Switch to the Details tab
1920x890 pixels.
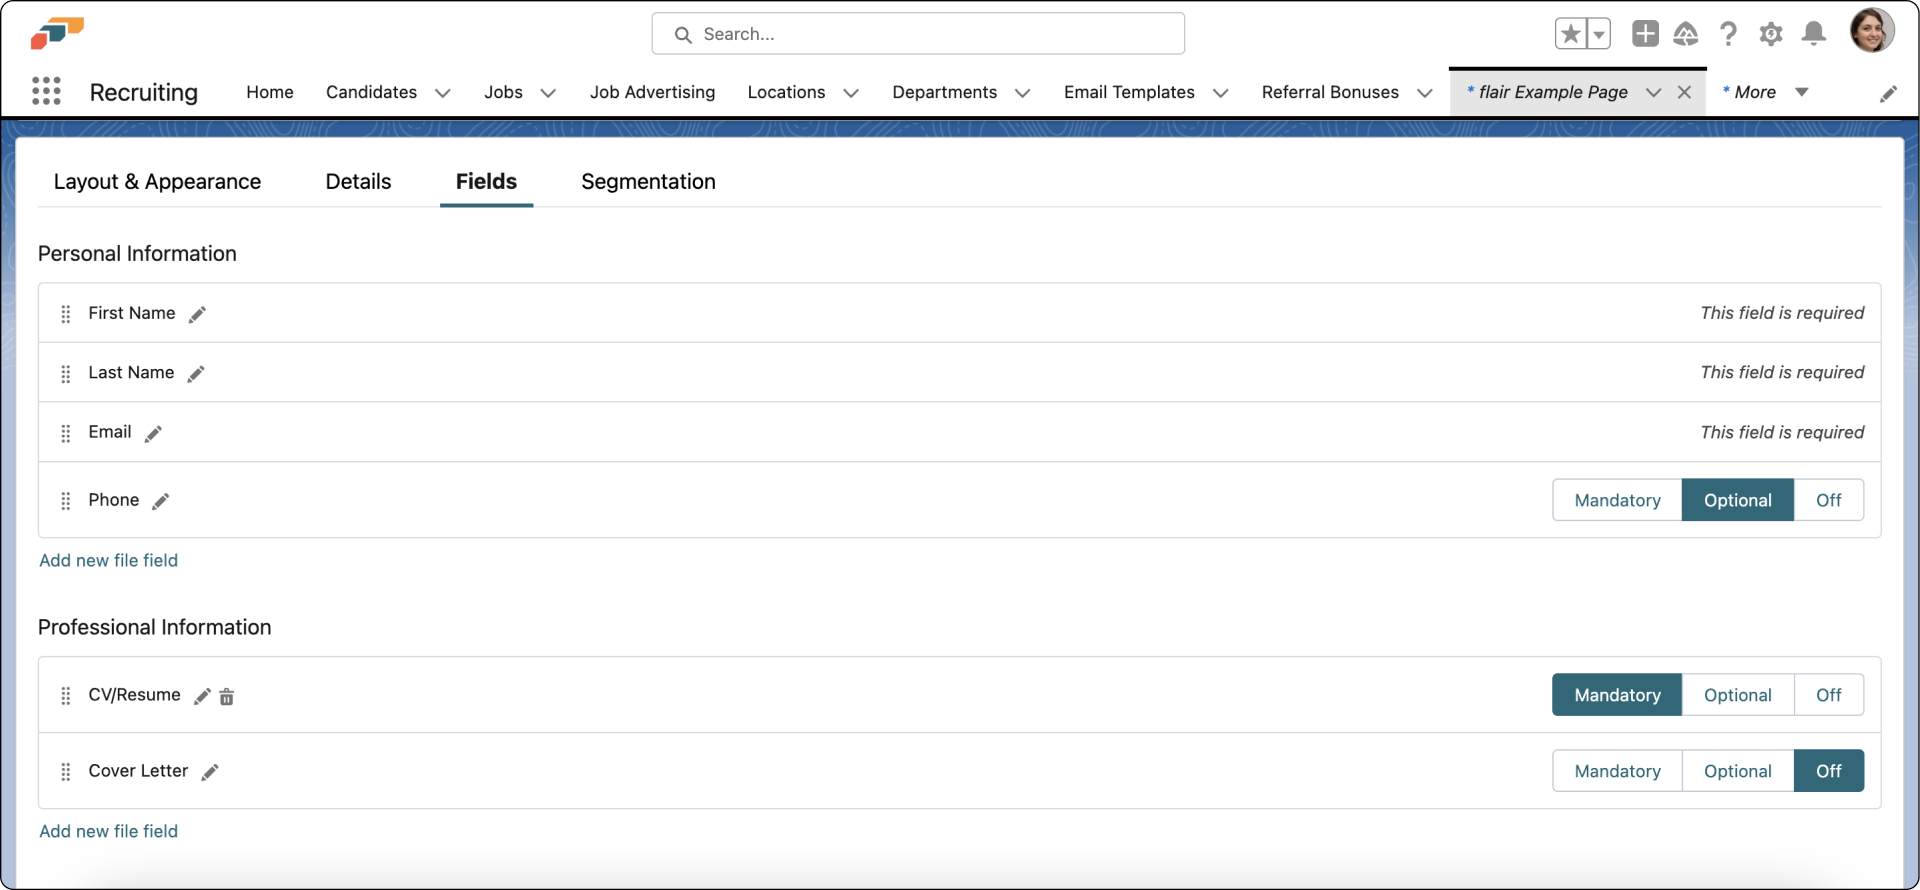tap(358, 181)
